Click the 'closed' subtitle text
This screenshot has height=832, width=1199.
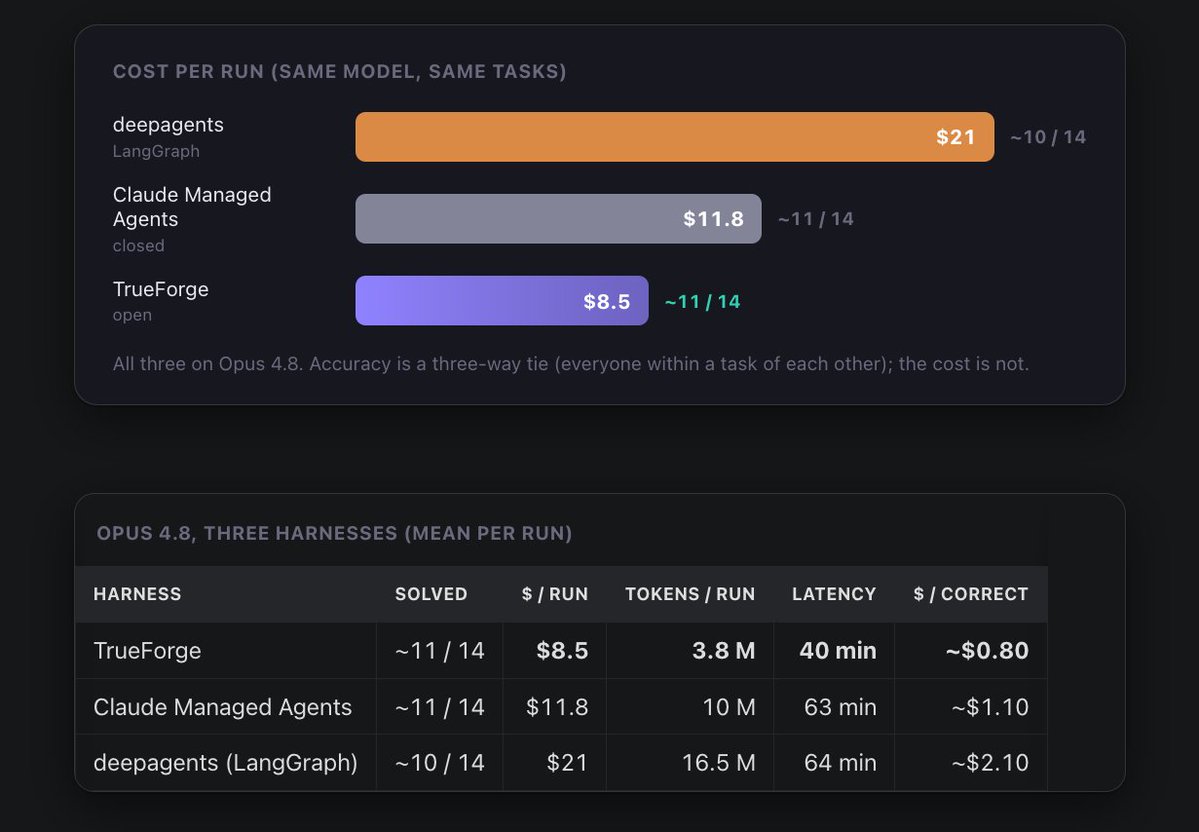(x=138, y=245)
